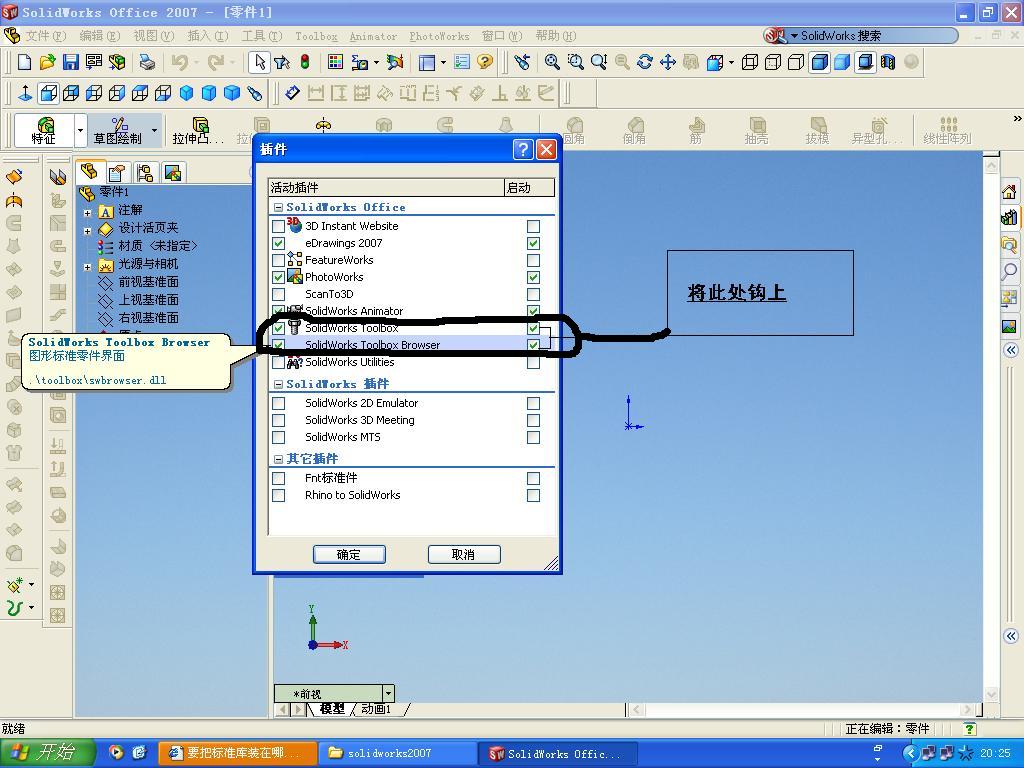Open the solidworks2007 taskbar folder
The width and height of the screenshot is (1024, 768).
(397, 753)
